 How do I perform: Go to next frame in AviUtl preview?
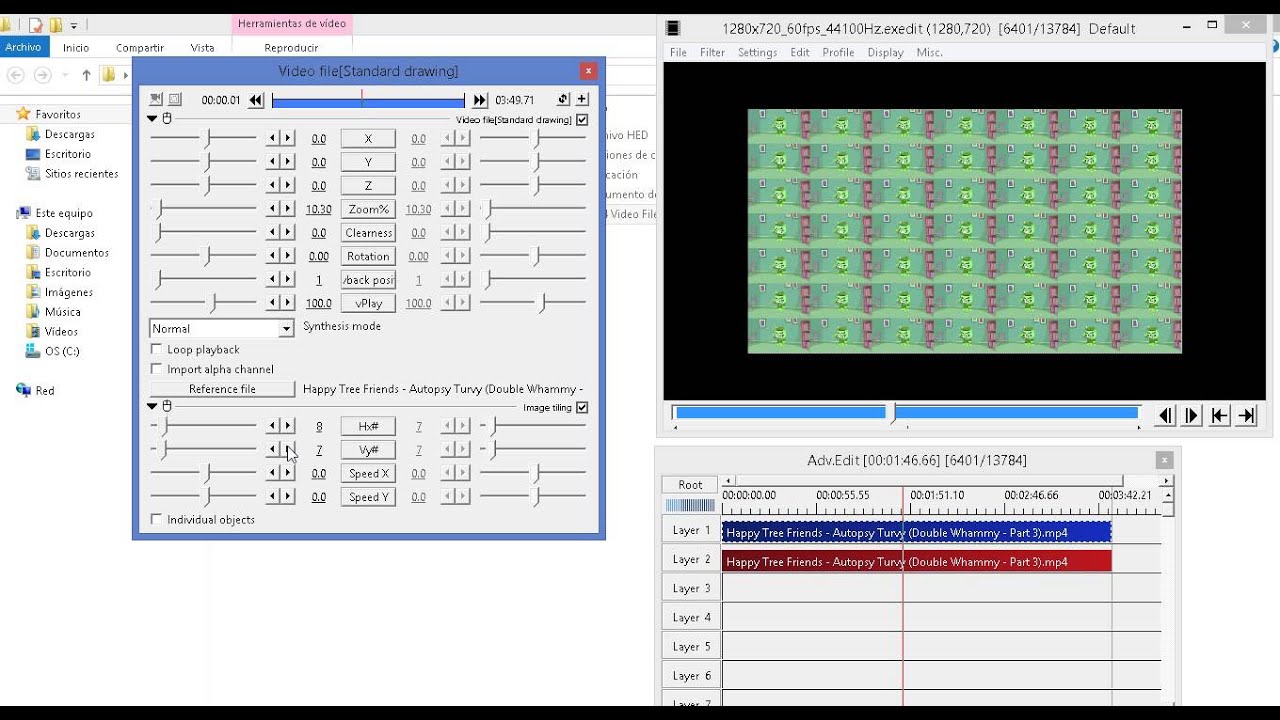[x=1191, y=416]
